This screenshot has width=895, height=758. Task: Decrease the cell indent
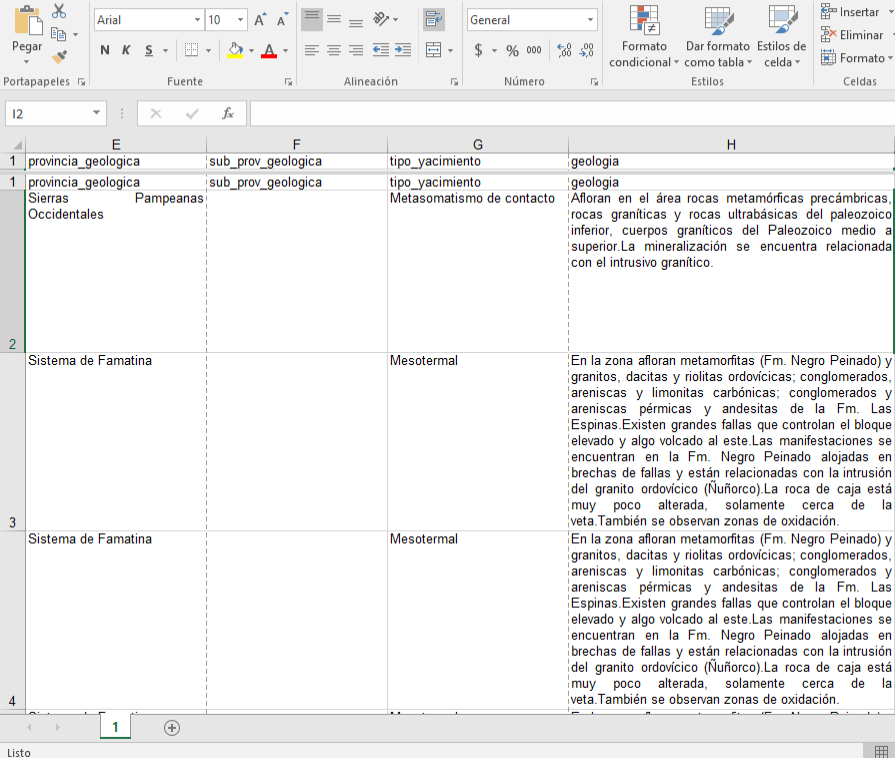point(381,50)
